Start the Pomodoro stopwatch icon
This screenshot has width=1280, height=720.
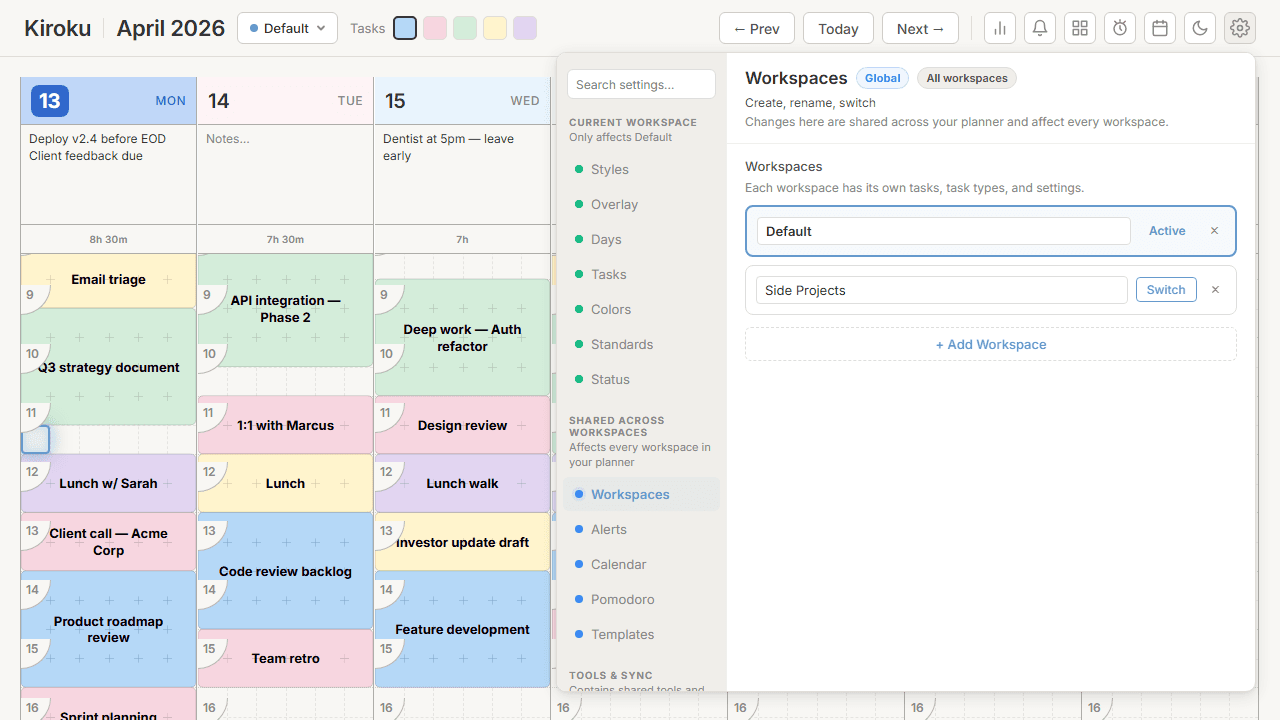pyautogui.click(x=1119, y=28)
